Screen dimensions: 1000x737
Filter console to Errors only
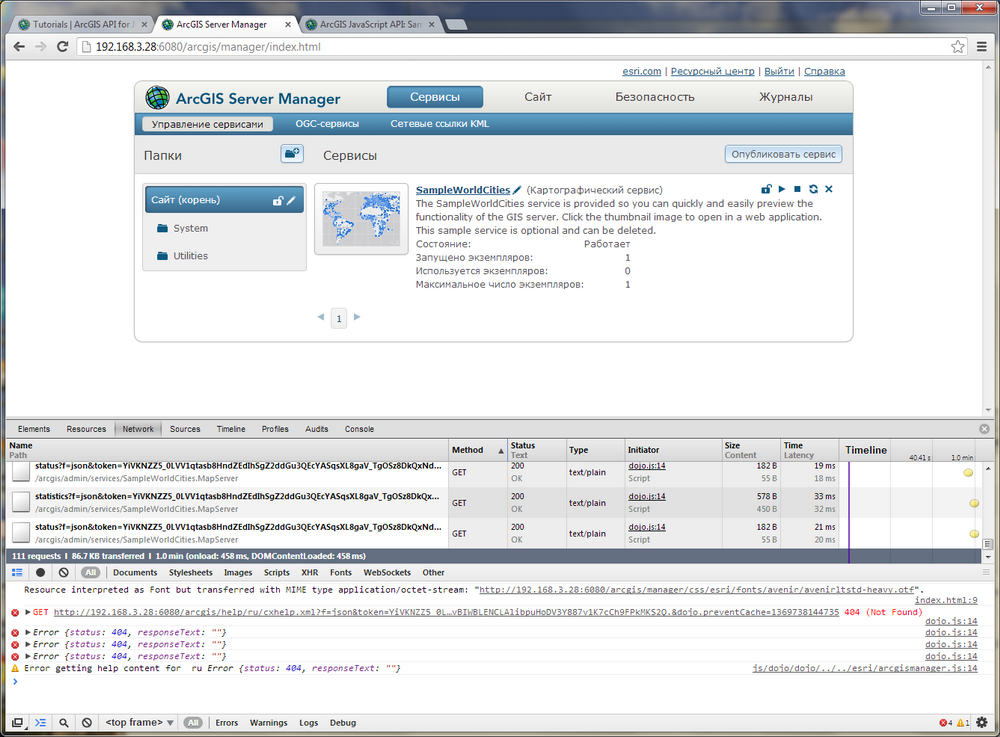[x=226, y=723]
